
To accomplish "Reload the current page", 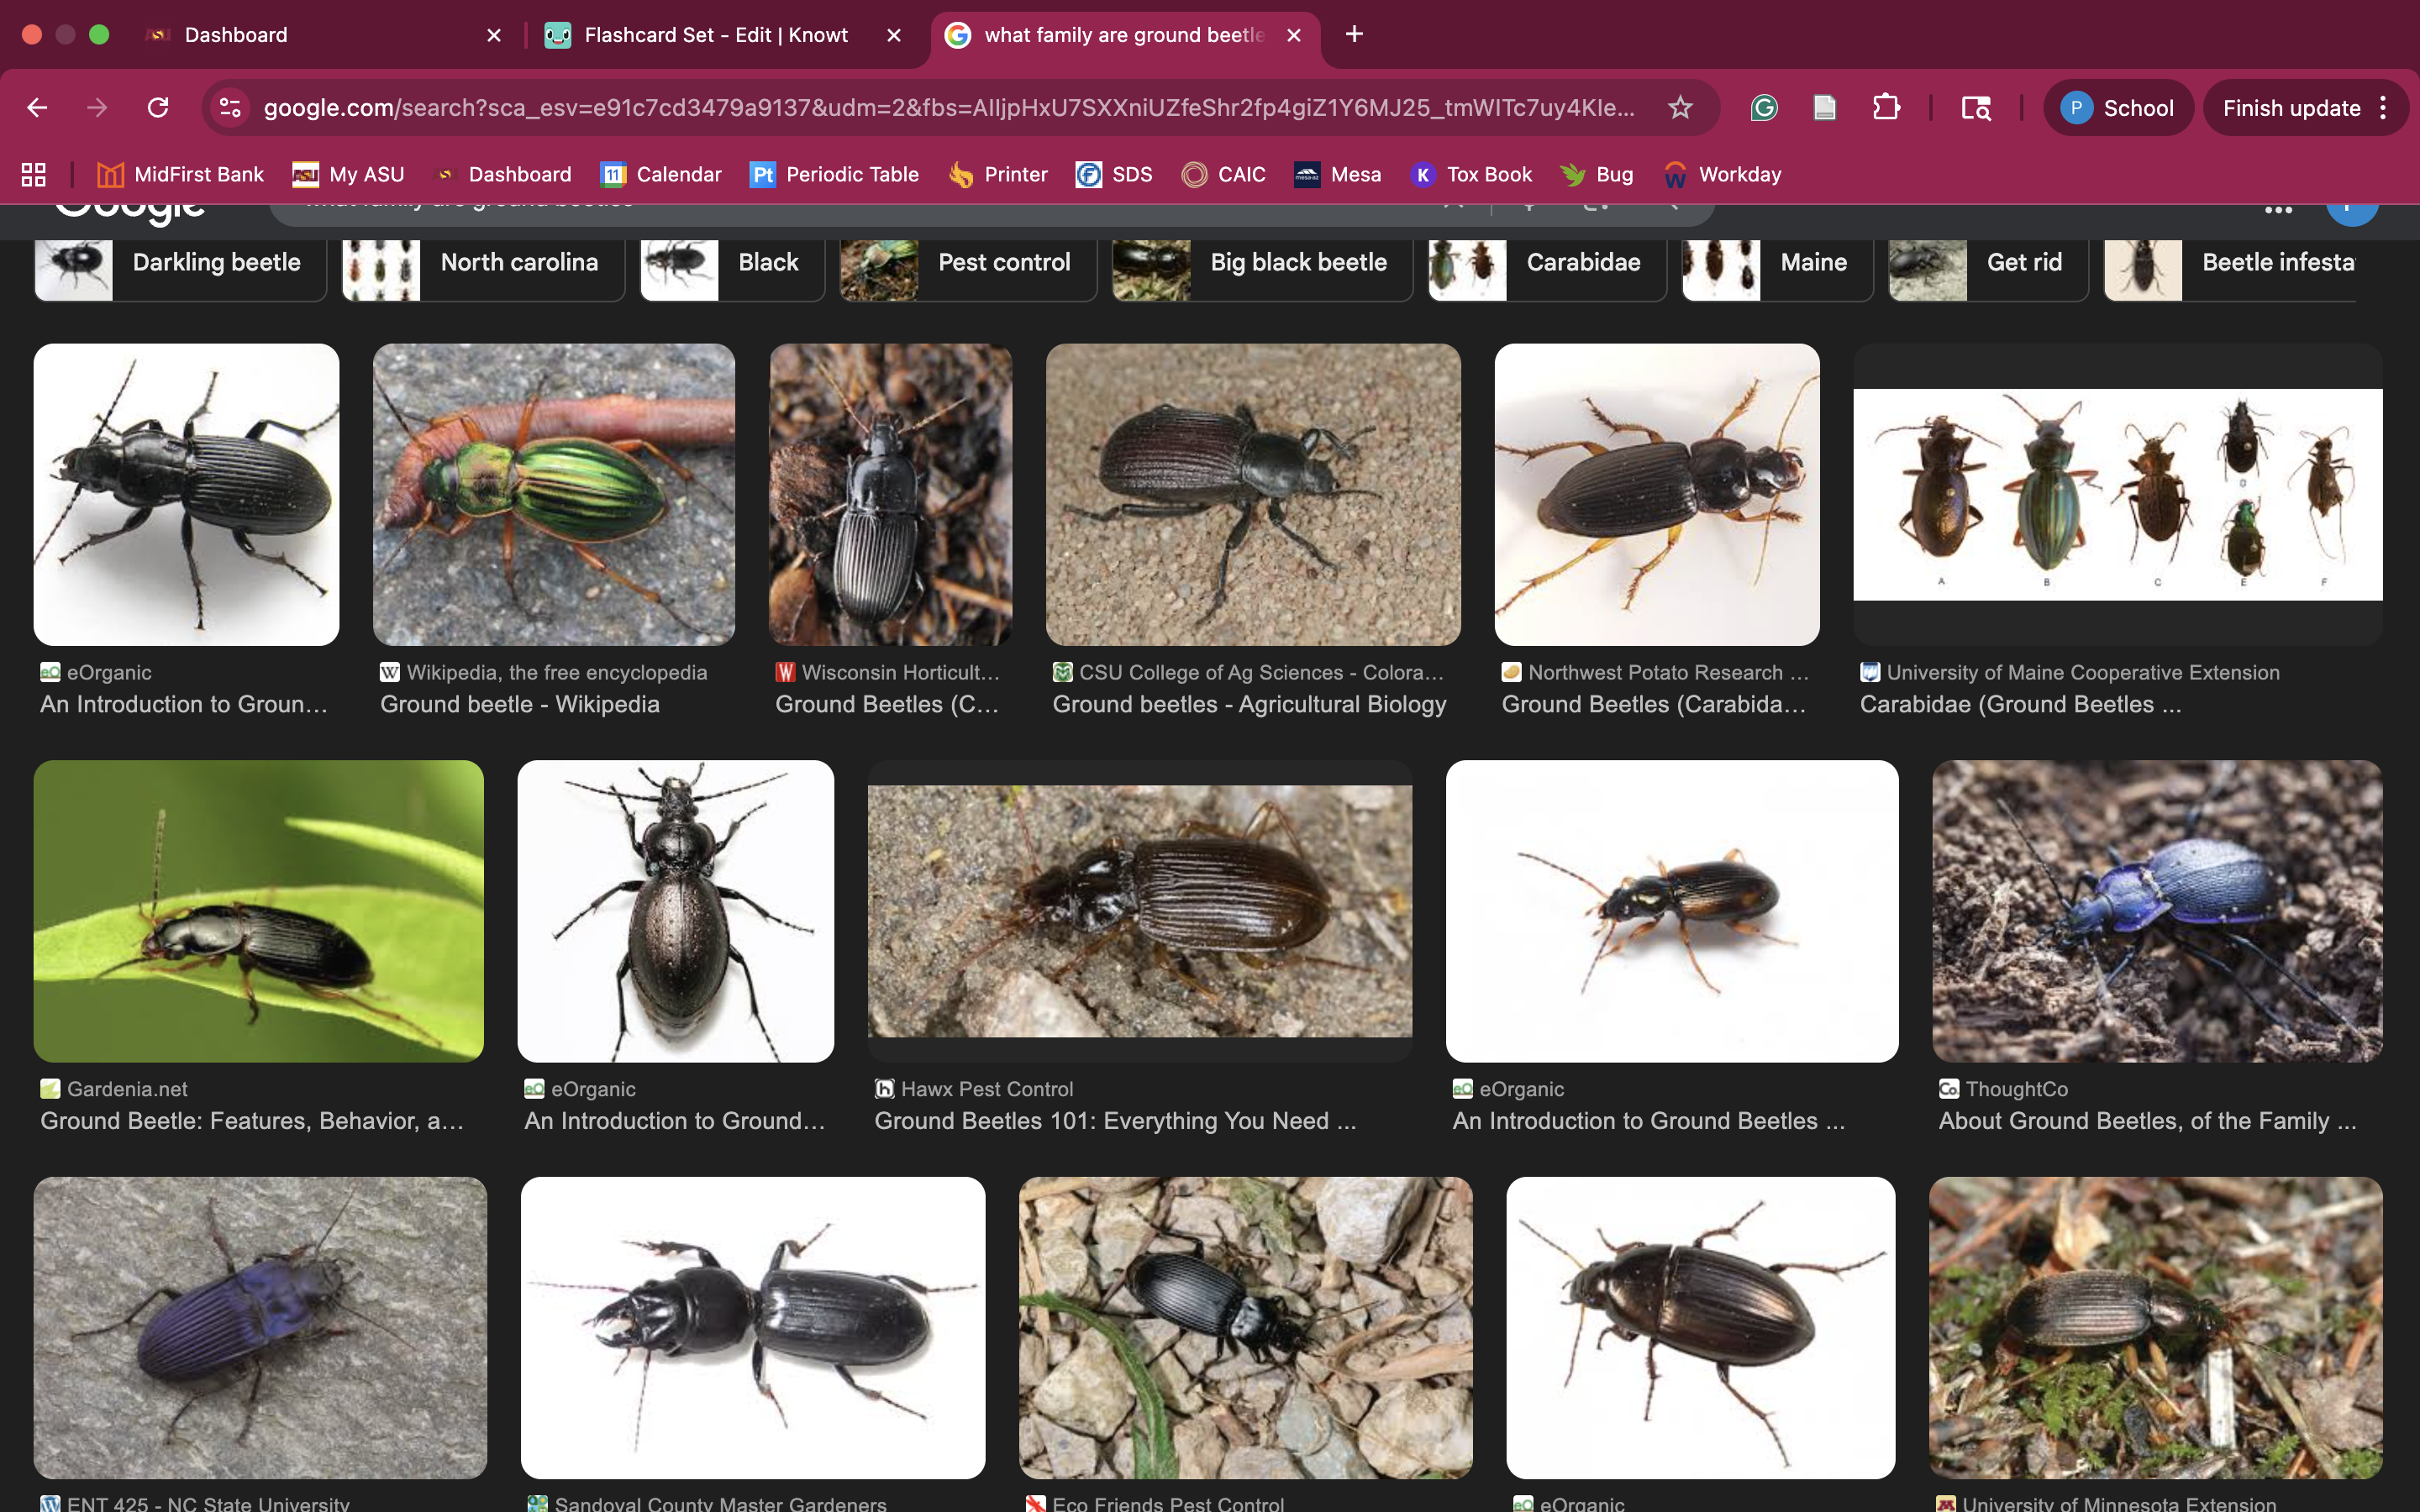I will (158, 108).
